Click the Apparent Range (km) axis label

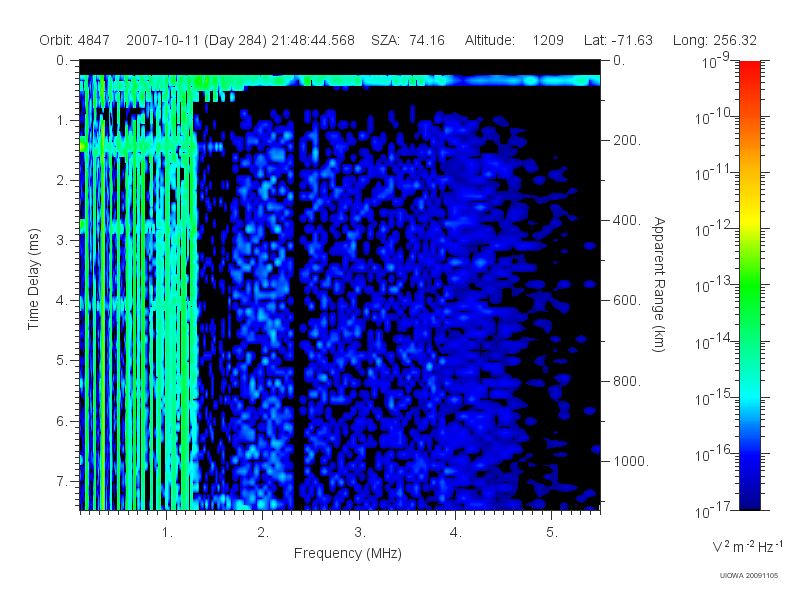(659, 284)
